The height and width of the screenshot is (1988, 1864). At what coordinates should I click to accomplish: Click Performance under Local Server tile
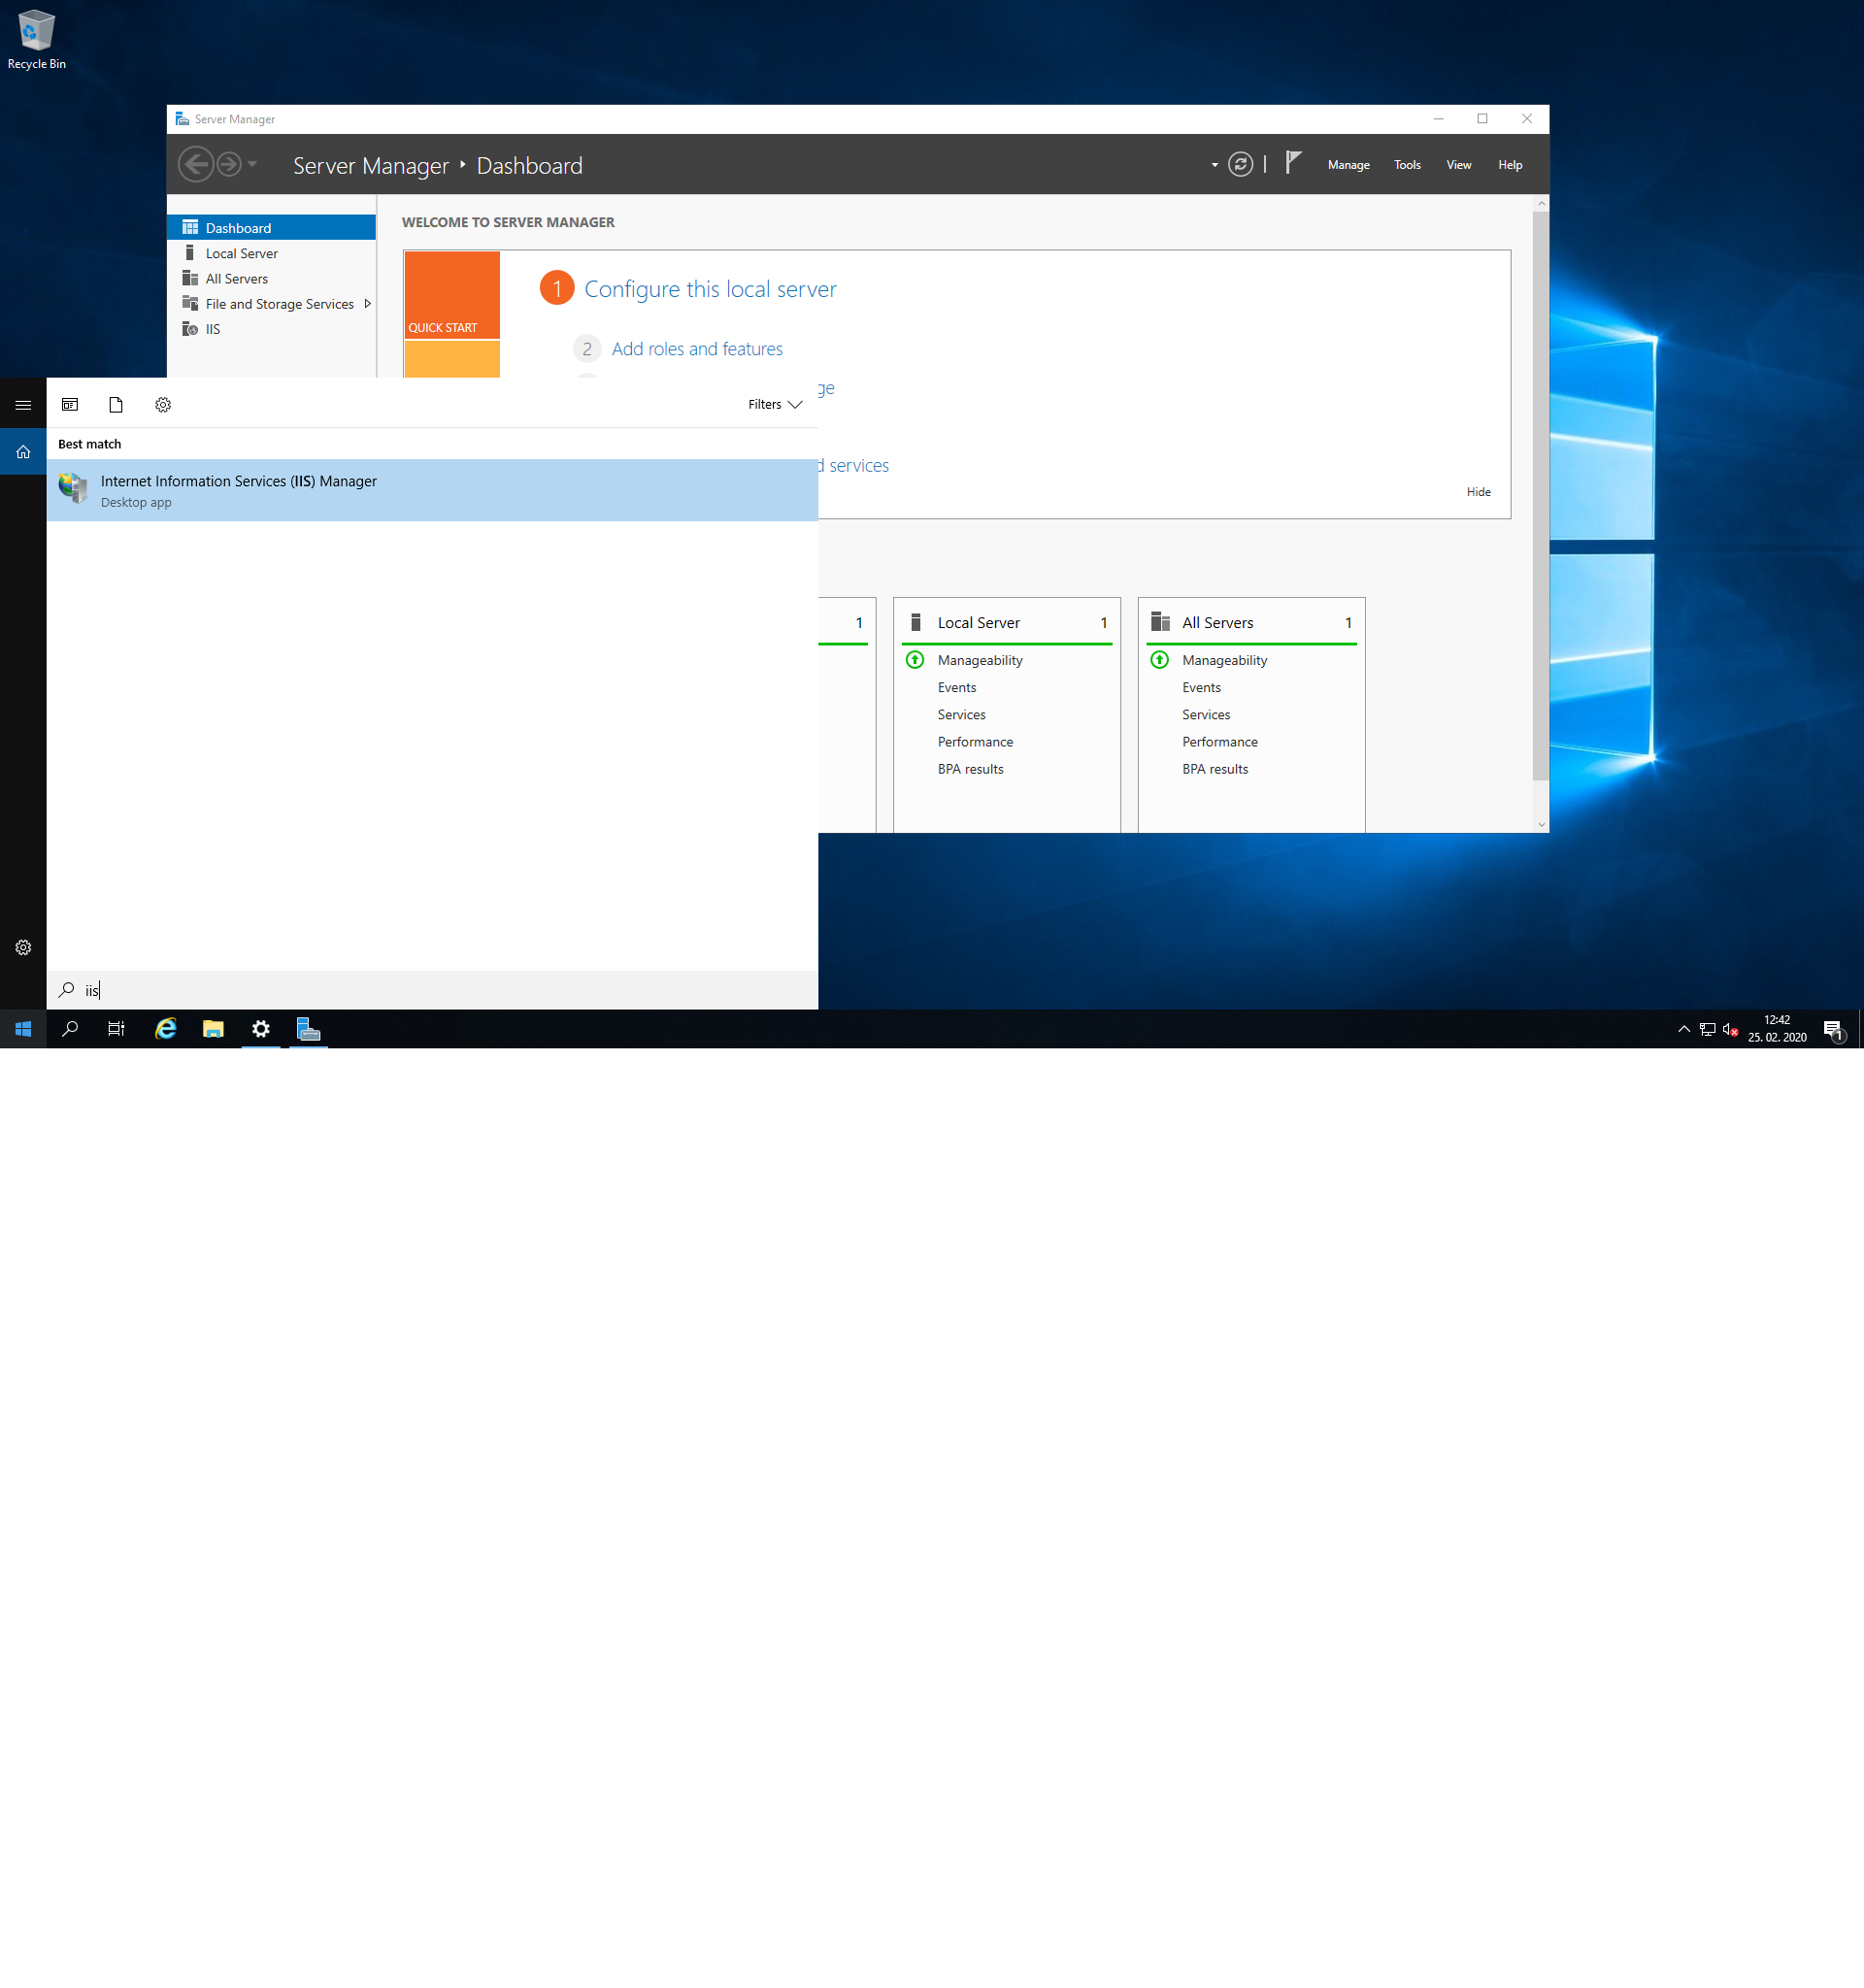click(975, 741)
